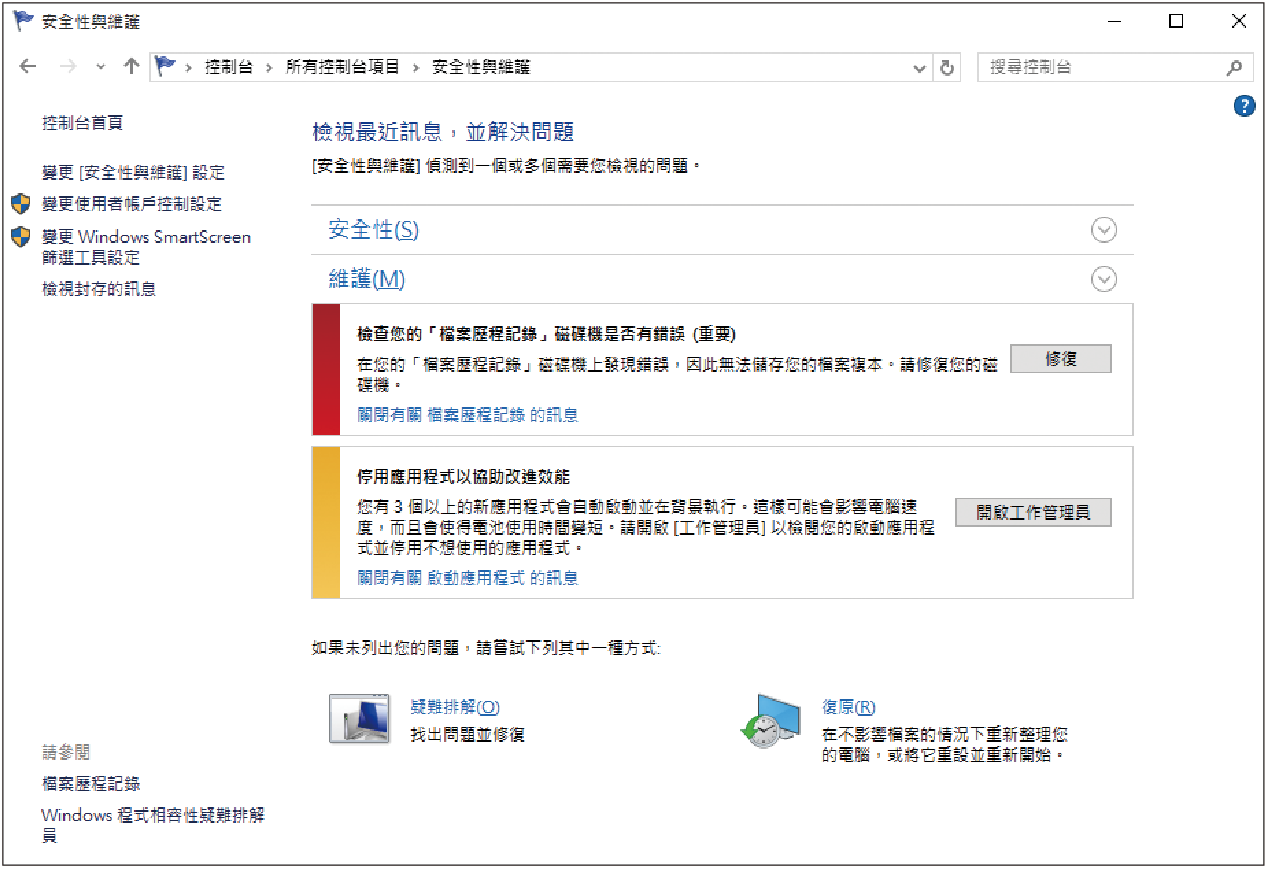Open the recent locations dropdown arrow
This screenshot has width=1268, height=869.
[x=100, y=68]
